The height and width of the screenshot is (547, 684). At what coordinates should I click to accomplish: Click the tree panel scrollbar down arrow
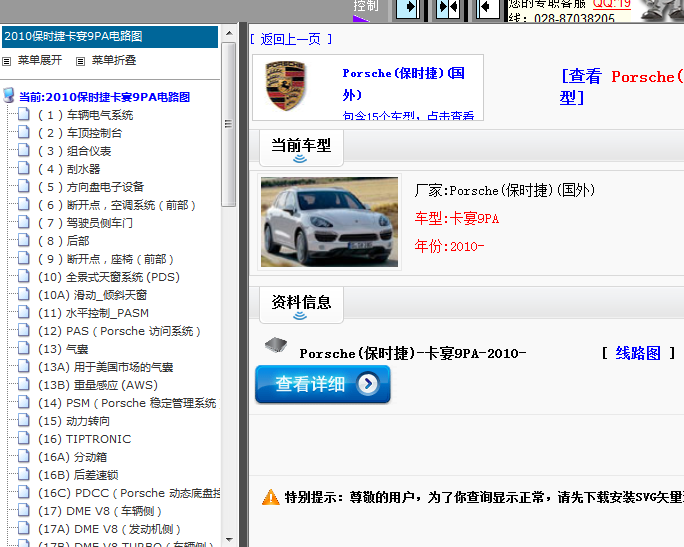coord(229,540)
